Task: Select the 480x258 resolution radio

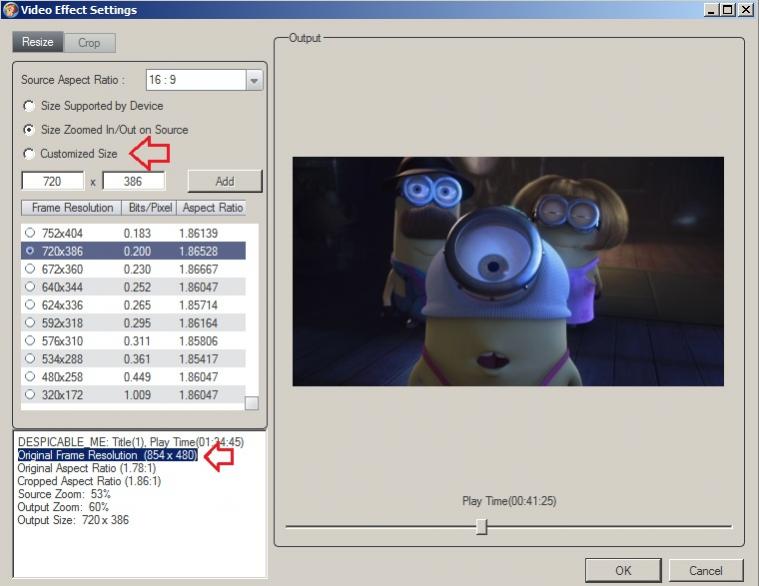Action: coord(30,376)
